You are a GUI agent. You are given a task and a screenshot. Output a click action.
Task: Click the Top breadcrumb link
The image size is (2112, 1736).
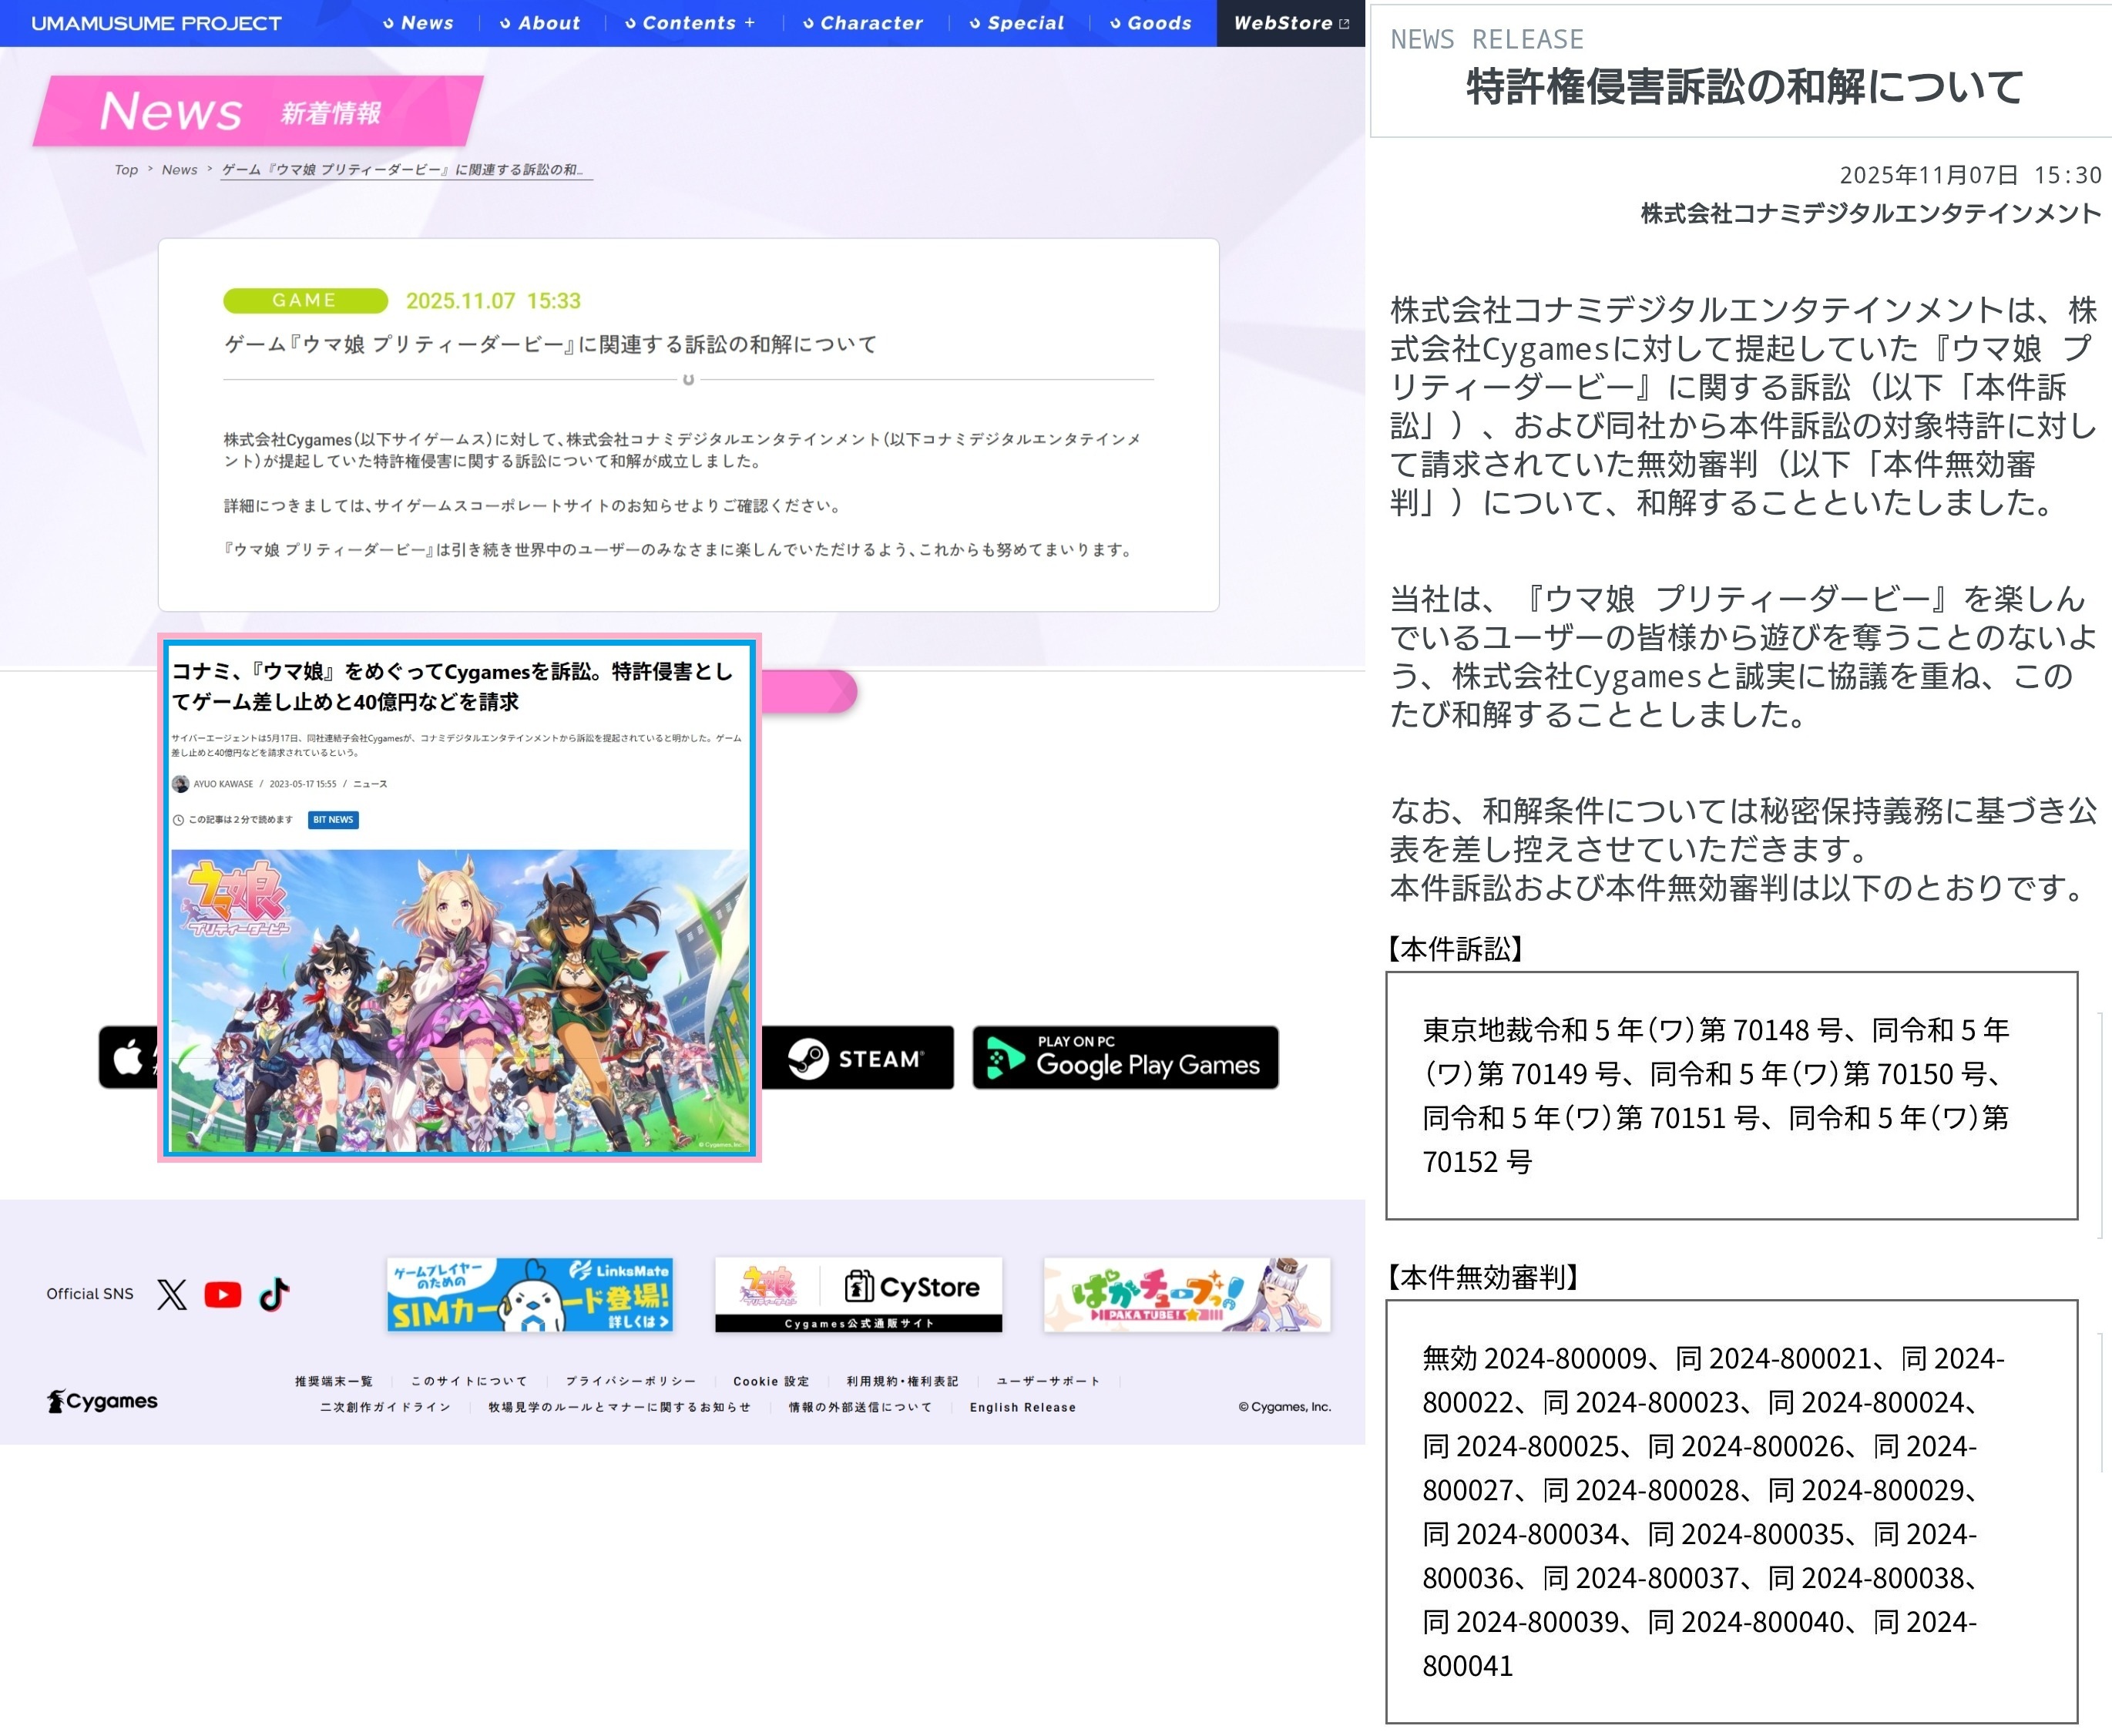[x=126, y=170]
